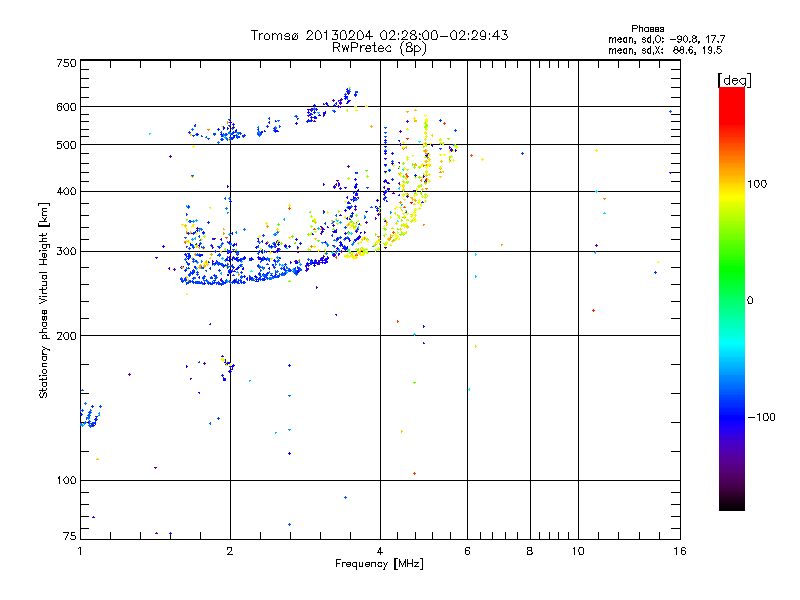Click the blue echo cluster near 1 MHz, 130 km
800x600 pixels.
[90, 416]
